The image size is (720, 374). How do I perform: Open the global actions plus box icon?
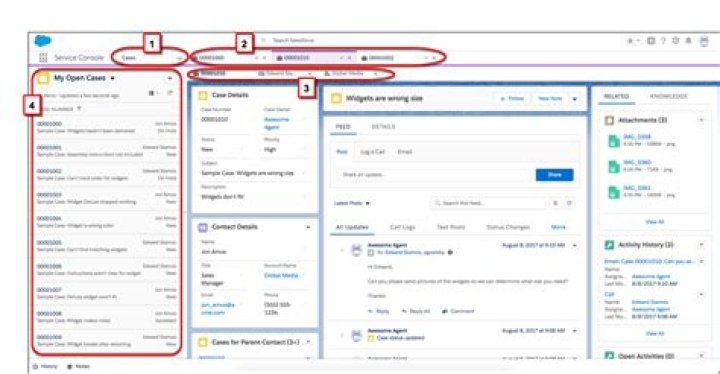click(x=651, y=41)
